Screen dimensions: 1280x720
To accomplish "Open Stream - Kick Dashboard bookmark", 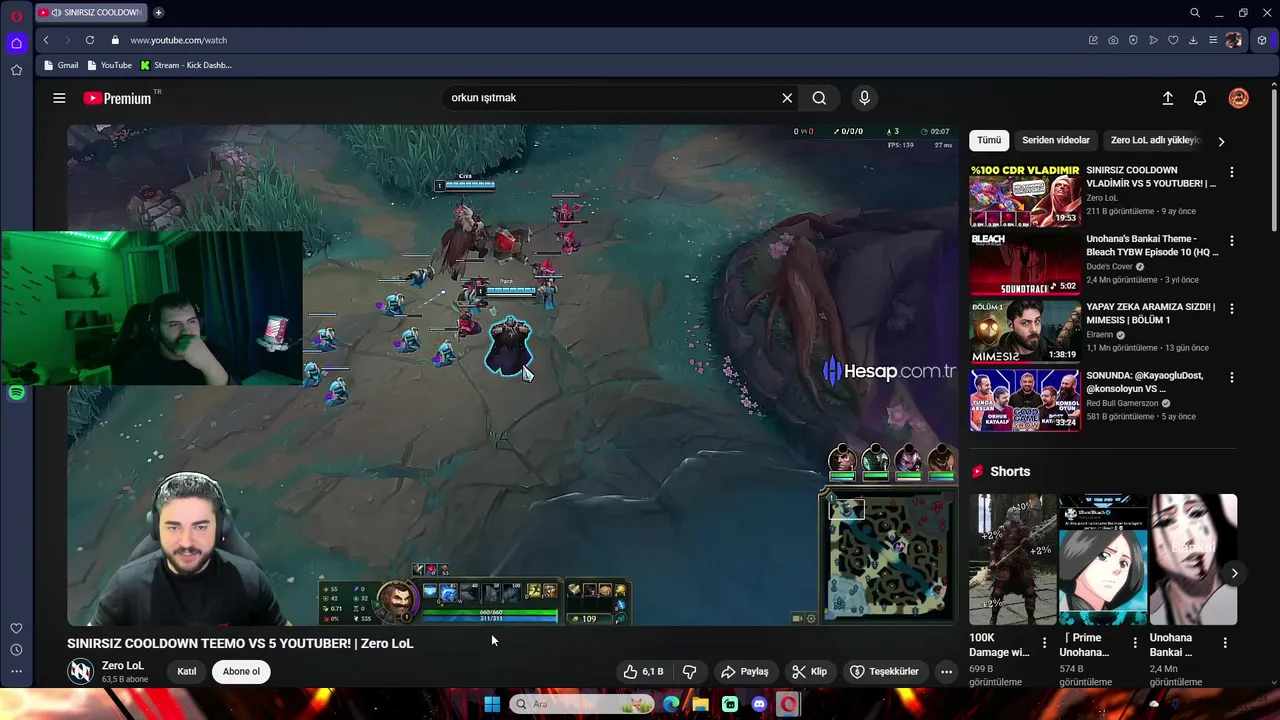I will [186, 65].
